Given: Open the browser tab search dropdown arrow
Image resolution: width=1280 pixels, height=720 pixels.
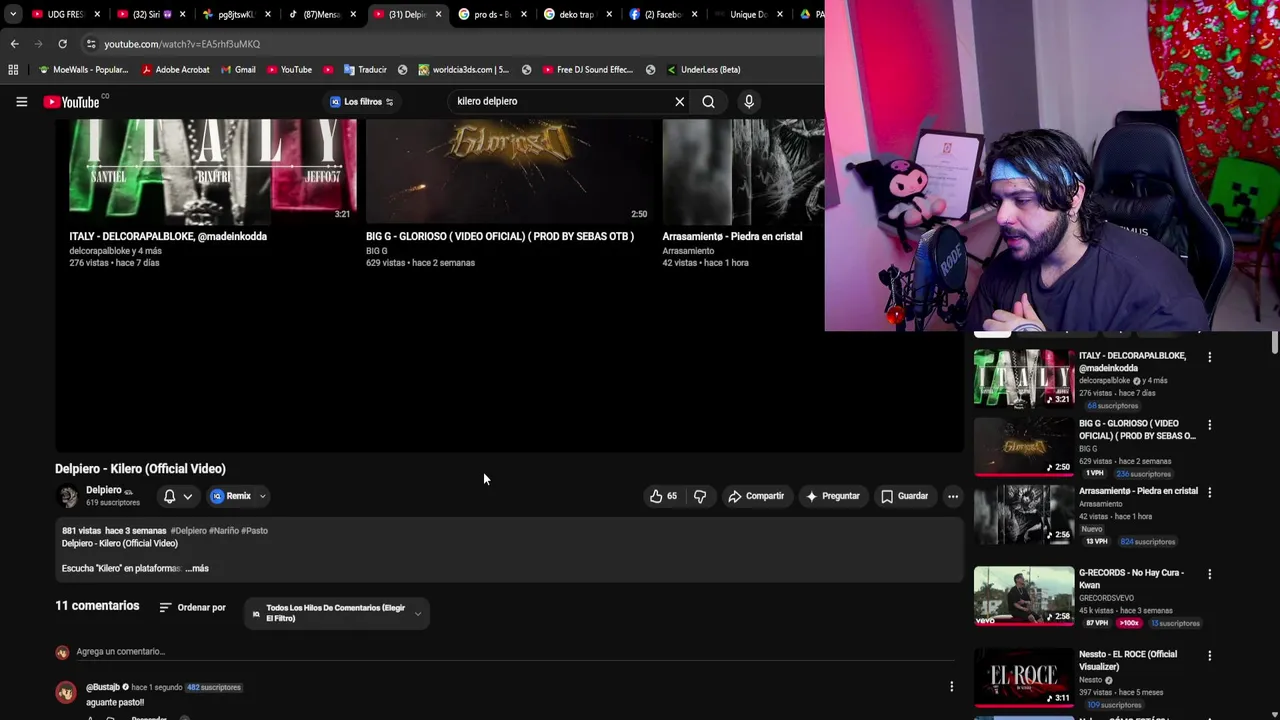Looking at the screenshot, I should pyautogui.click(x=13, y=14).
